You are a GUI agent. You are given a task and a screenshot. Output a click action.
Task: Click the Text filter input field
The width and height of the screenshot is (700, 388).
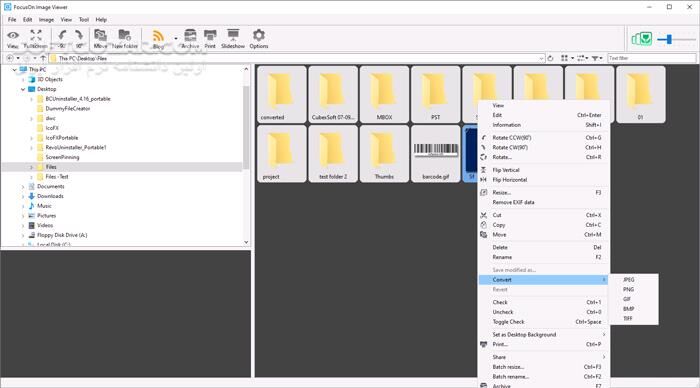click(x=651, y=58)
